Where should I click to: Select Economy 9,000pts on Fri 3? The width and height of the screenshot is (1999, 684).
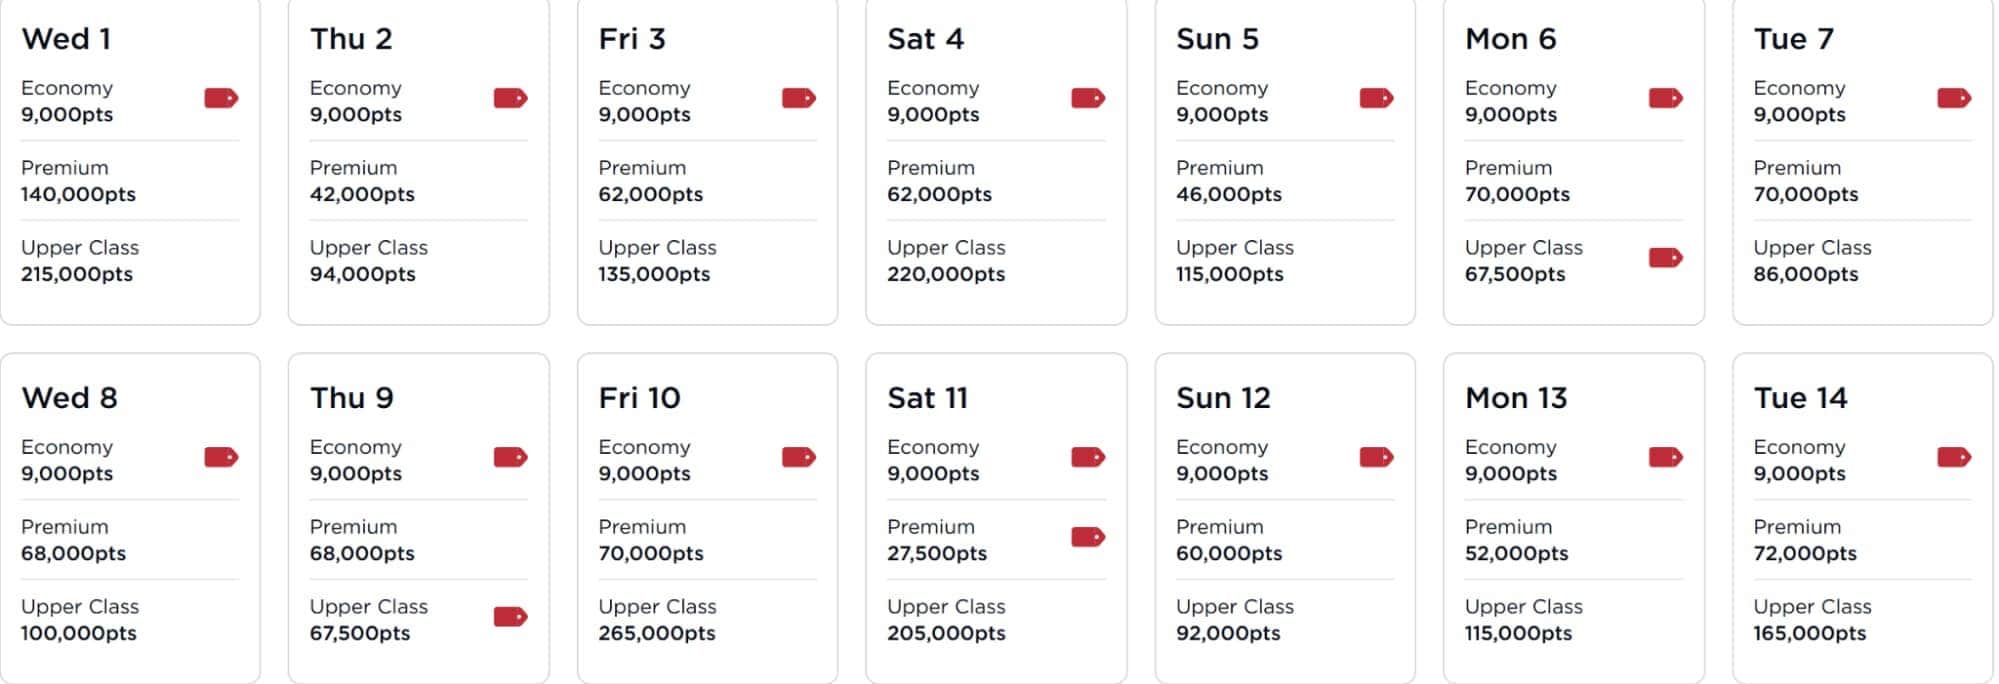click(x=646, y=101)
